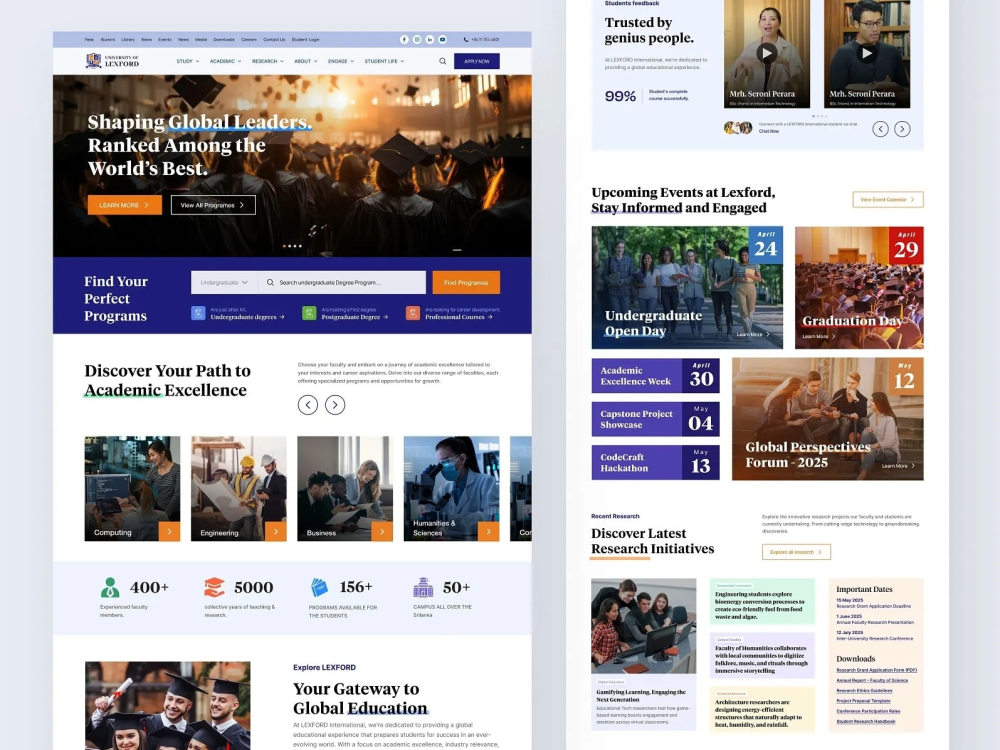
Task: Play the right Mrh. Seroni Perara video
Action: [x=867, y=53]
